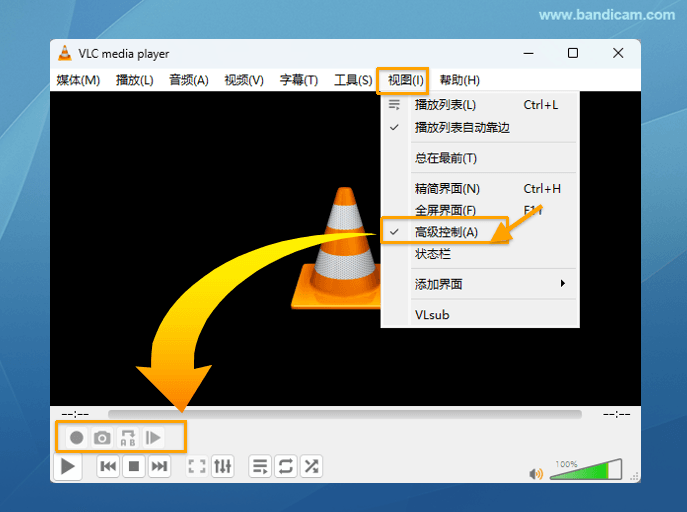Adjust the volume slider at 100%
This screenshot has height=512, width=687.
click(586, 470)
